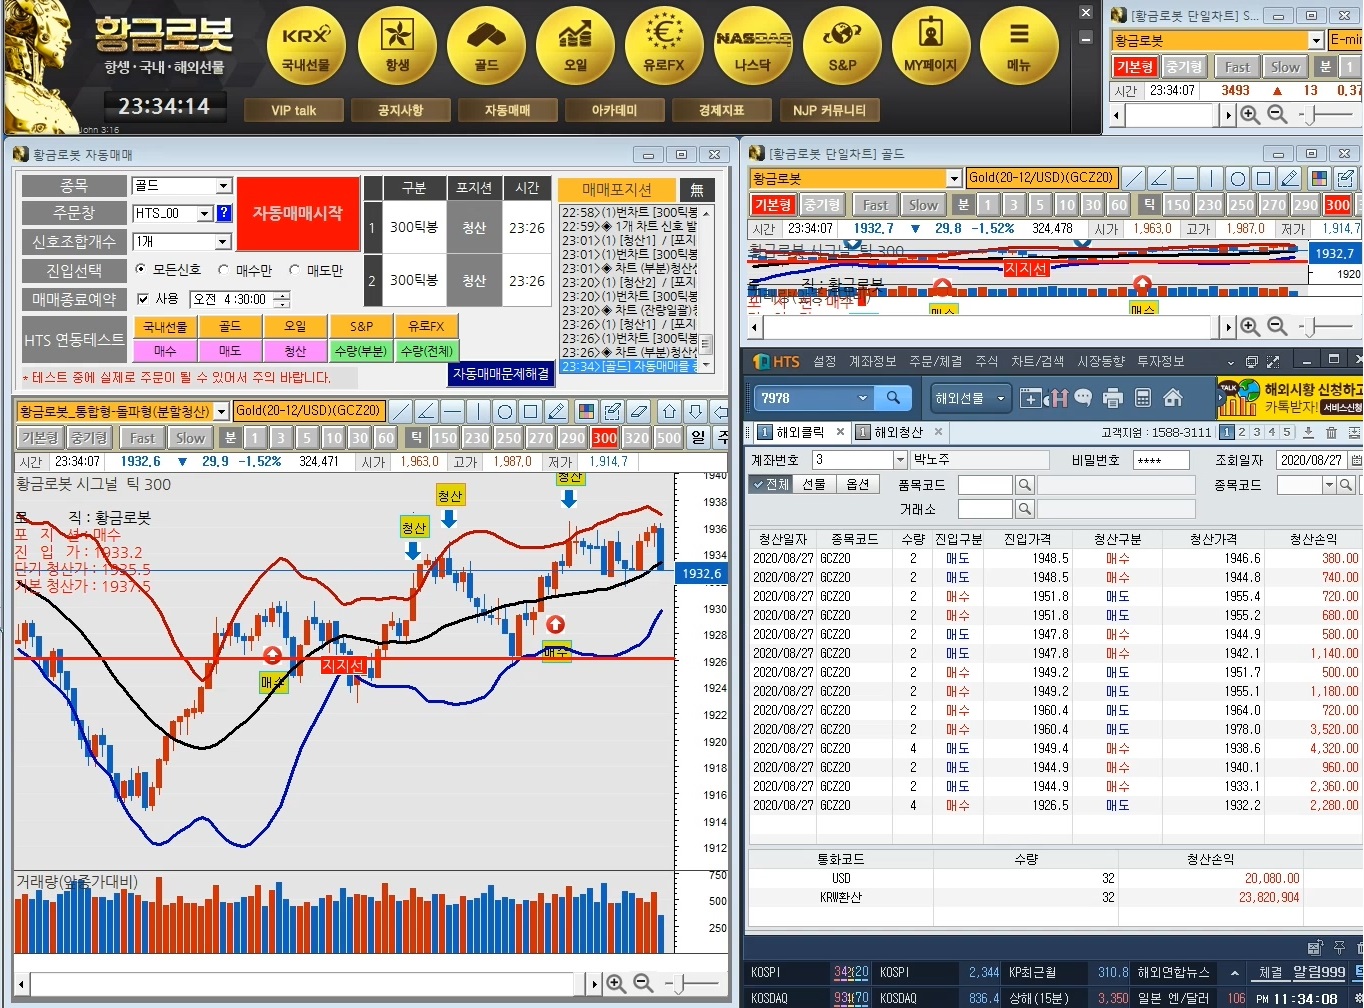The image size is (1364, 1008).
Task: Open the MY페이지 profile icon
Action: 931,45
